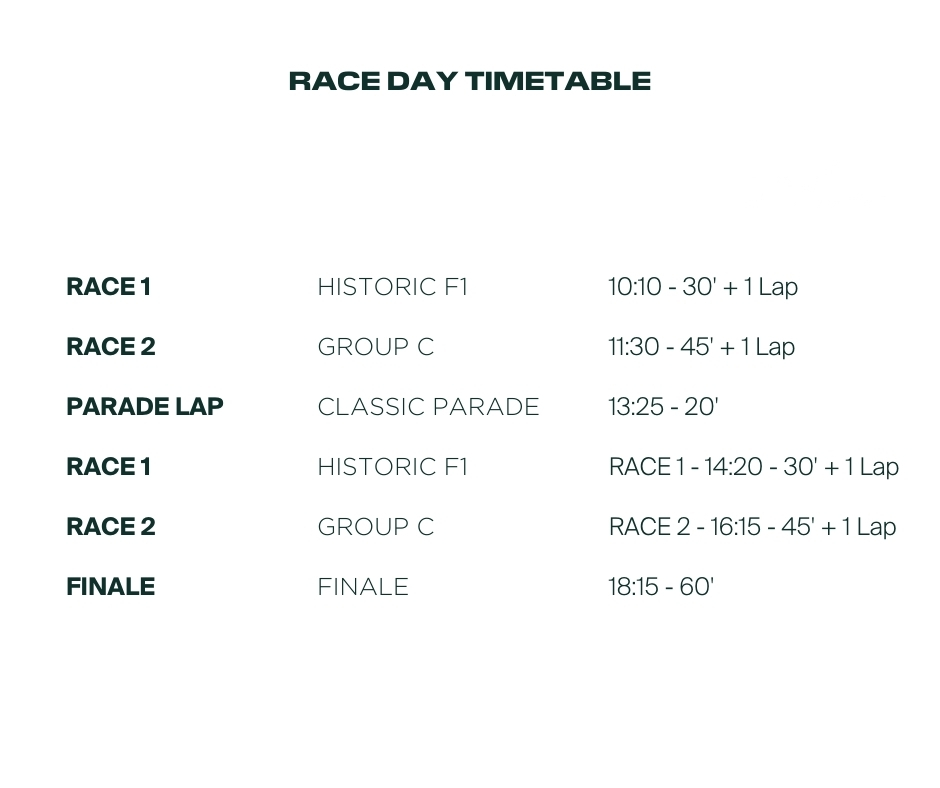Screen dimensions: 940x788
Task: Click the 11:30 - 45' + 1 Lap time
Action: pyautogui.click(x=702, y=347)
